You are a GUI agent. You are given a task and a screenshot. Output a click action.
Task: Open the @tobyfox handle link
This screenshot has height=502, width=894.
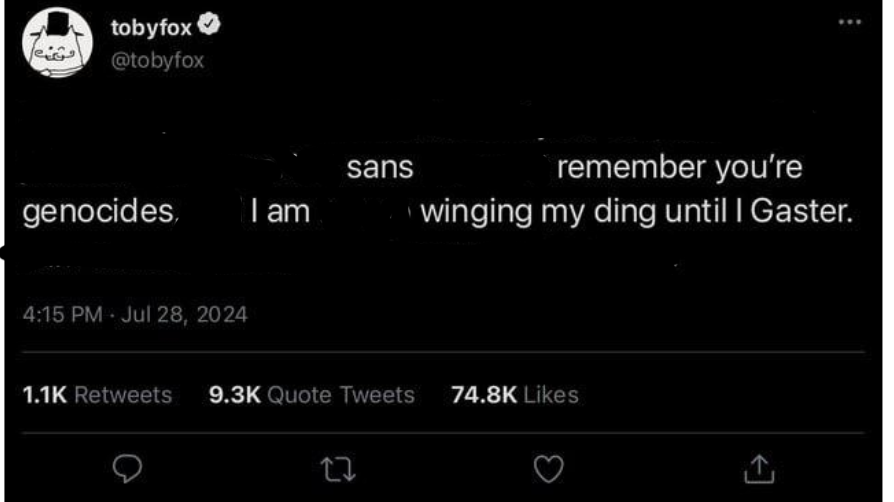tap(156, 60)
